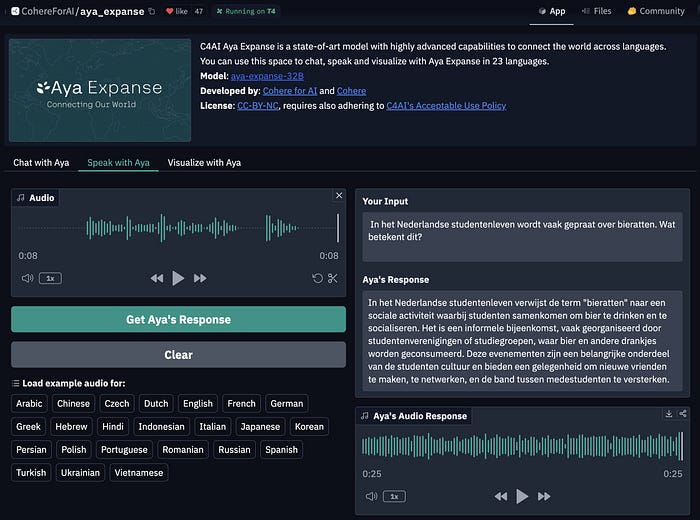This screenshot has width=700, height=520.
Task: Mute the input Audio volume icon
Action: click(x=27, y=278)
